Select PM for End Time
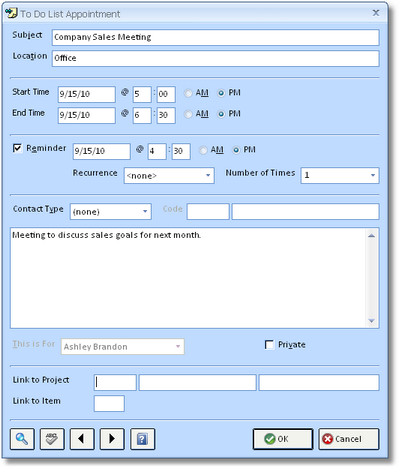 tap(221, 114)
